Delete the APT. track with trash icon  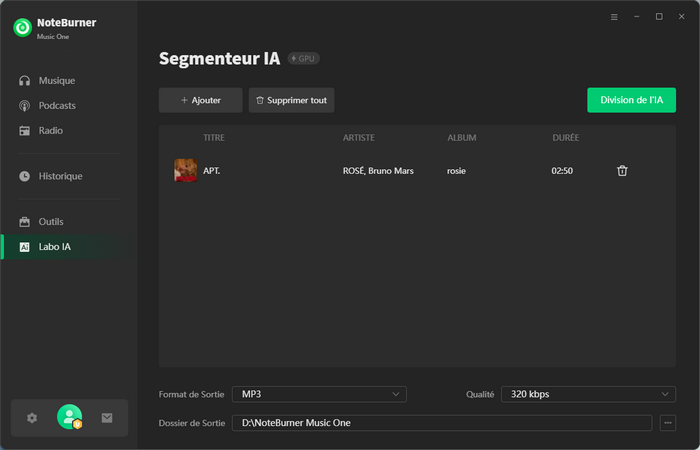[x=622, y=171]
